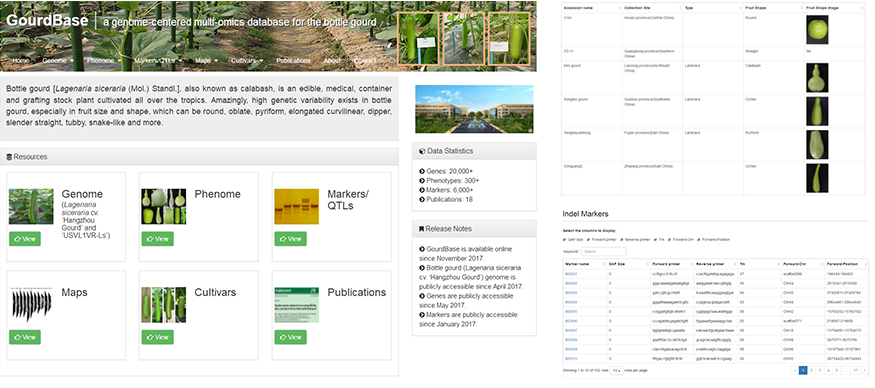This screenshot has width=875, height=388.
Task: Click the round gourd fruit shape image
Action: point(817,30)
